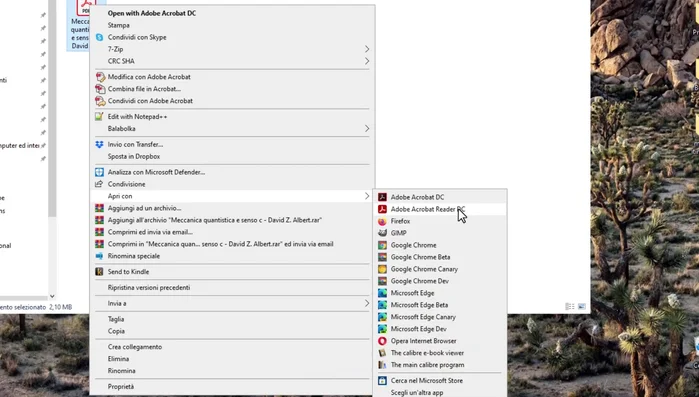
Task: Click the share icon next to Condivisione
Action: coord(99,184)
